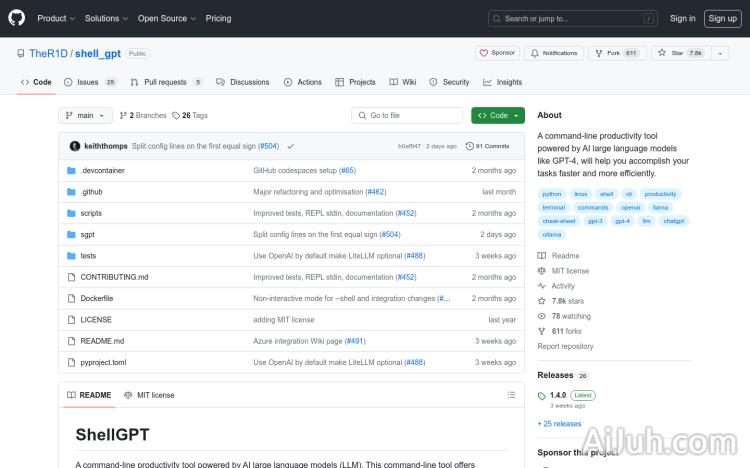Click the Sponsor heart button

tap(496, 53)
